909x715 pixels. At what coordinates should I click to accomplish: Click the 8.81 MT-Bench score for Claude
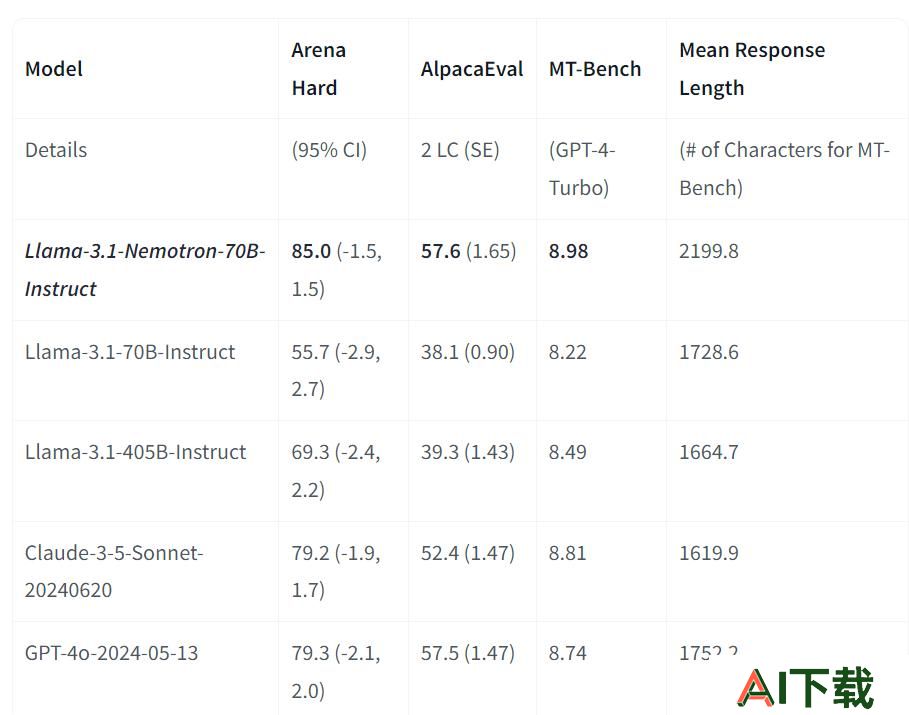click(x=568, y=553)
